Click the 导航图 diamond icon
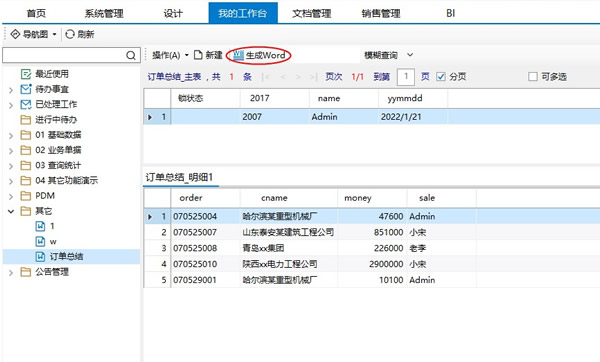The width and height of the screenshot is (600, 362). tap(15, 34)
